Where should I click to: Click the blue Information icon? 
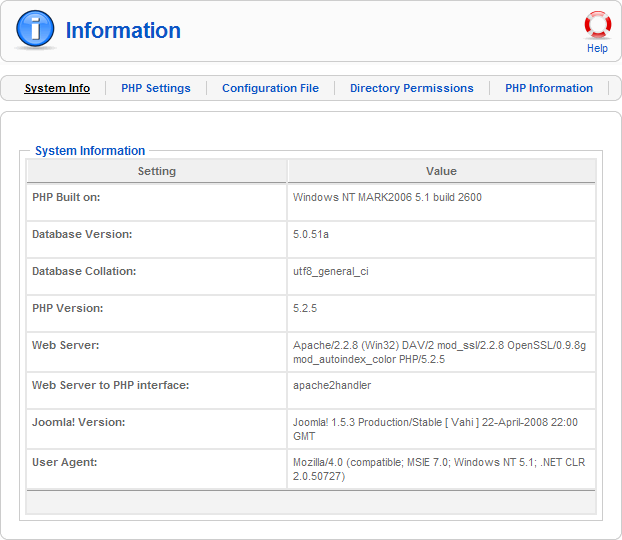tap(35, 31)
